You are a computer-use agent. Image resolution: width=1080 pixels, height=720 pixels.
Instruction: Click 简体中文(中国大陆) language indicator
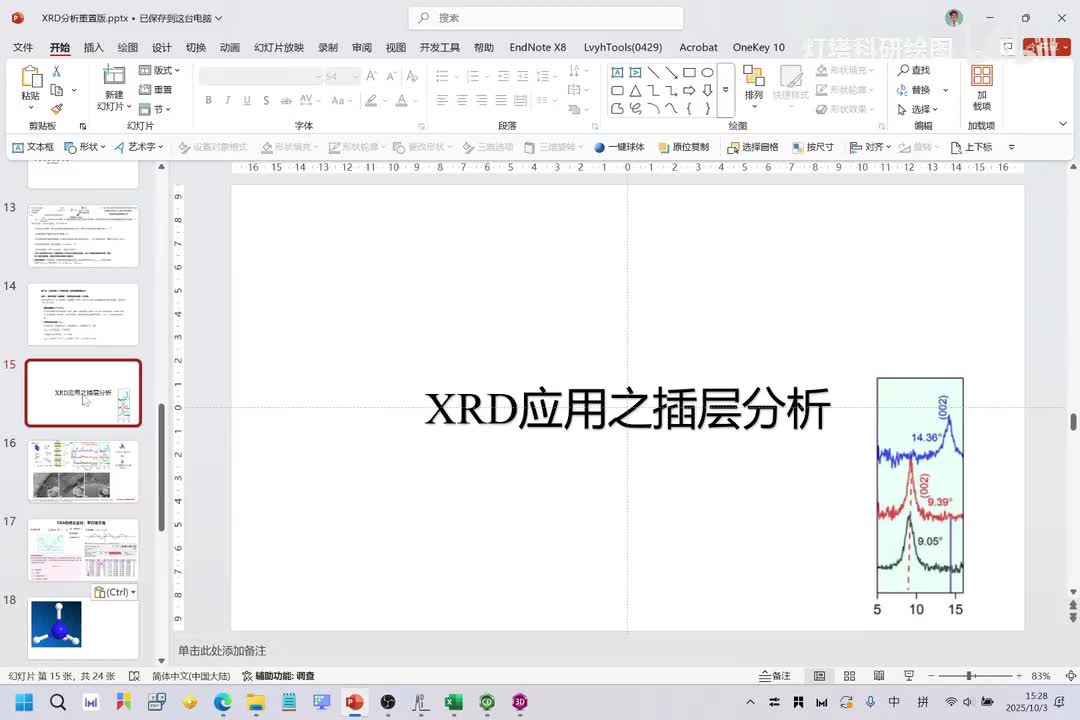tap(191, 676)
